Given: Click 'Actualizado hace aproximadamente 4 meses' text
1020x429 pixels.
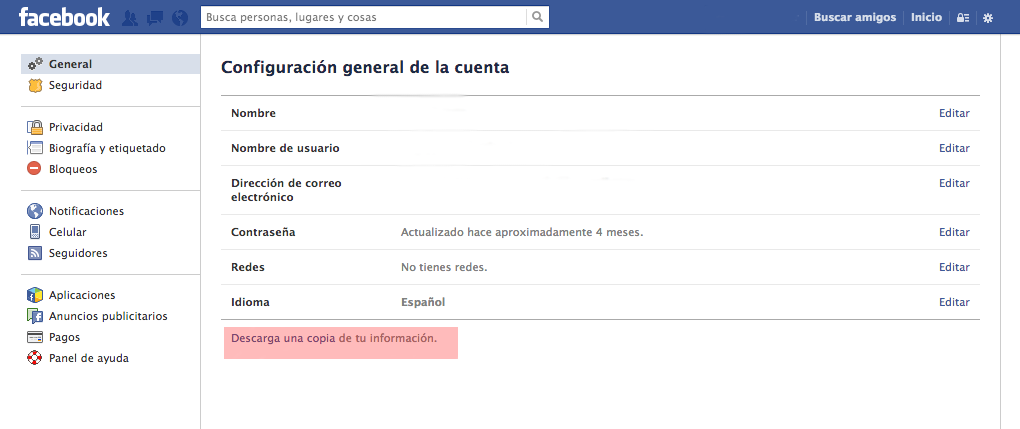Looking at the screenshot, I should tap(522, 232).
